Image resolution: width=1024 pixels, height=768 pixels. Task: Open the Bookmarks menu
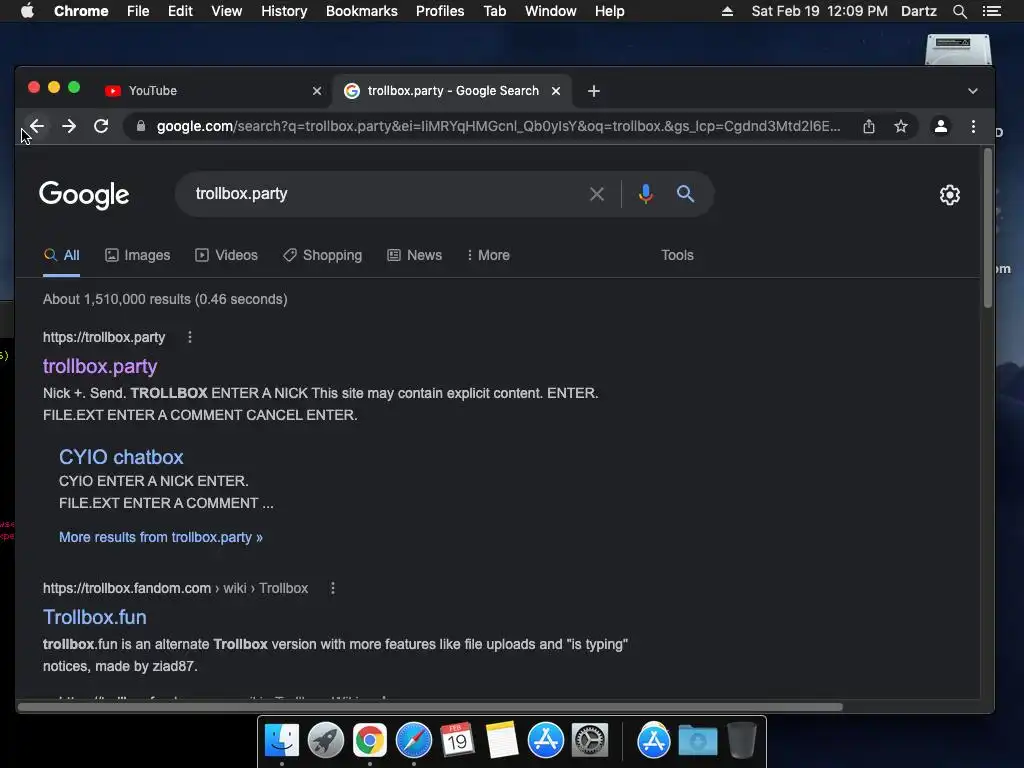[x=362, y=11]
